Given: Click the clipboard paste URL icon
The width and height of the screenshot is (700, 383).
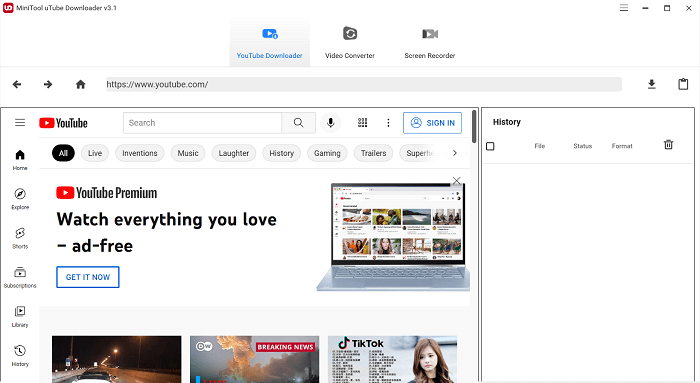Looking at the screenshot, I should 683,84.
